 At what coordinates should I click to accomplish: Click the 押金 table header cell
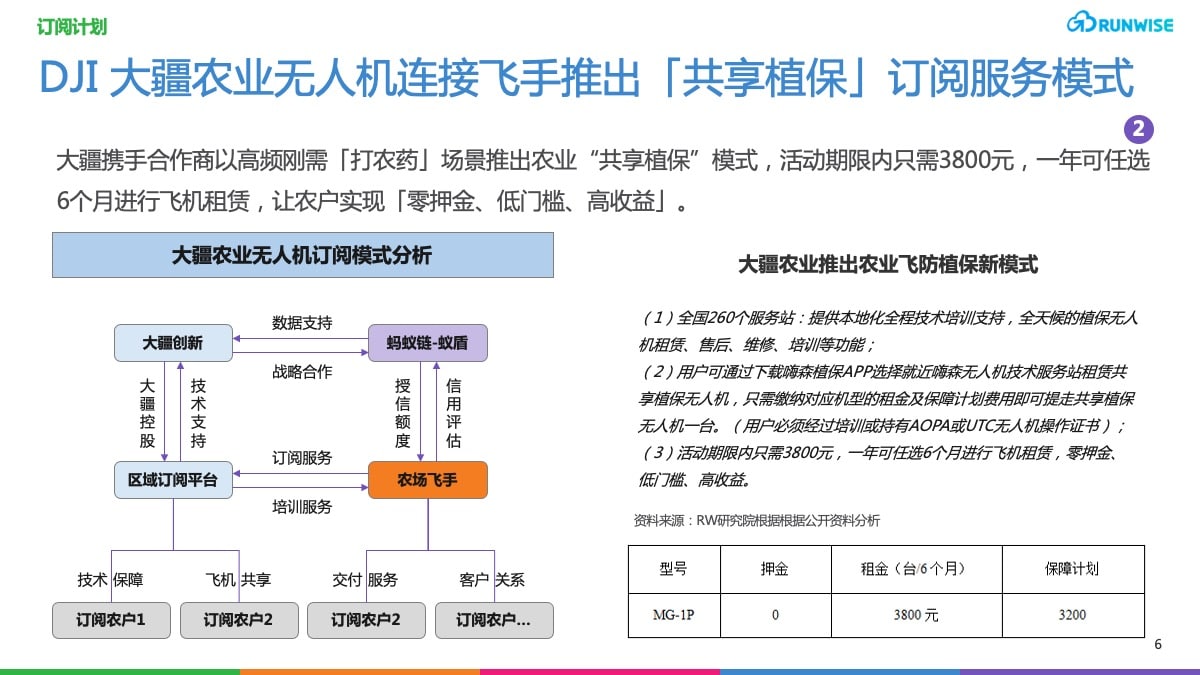tap(775, 569)
